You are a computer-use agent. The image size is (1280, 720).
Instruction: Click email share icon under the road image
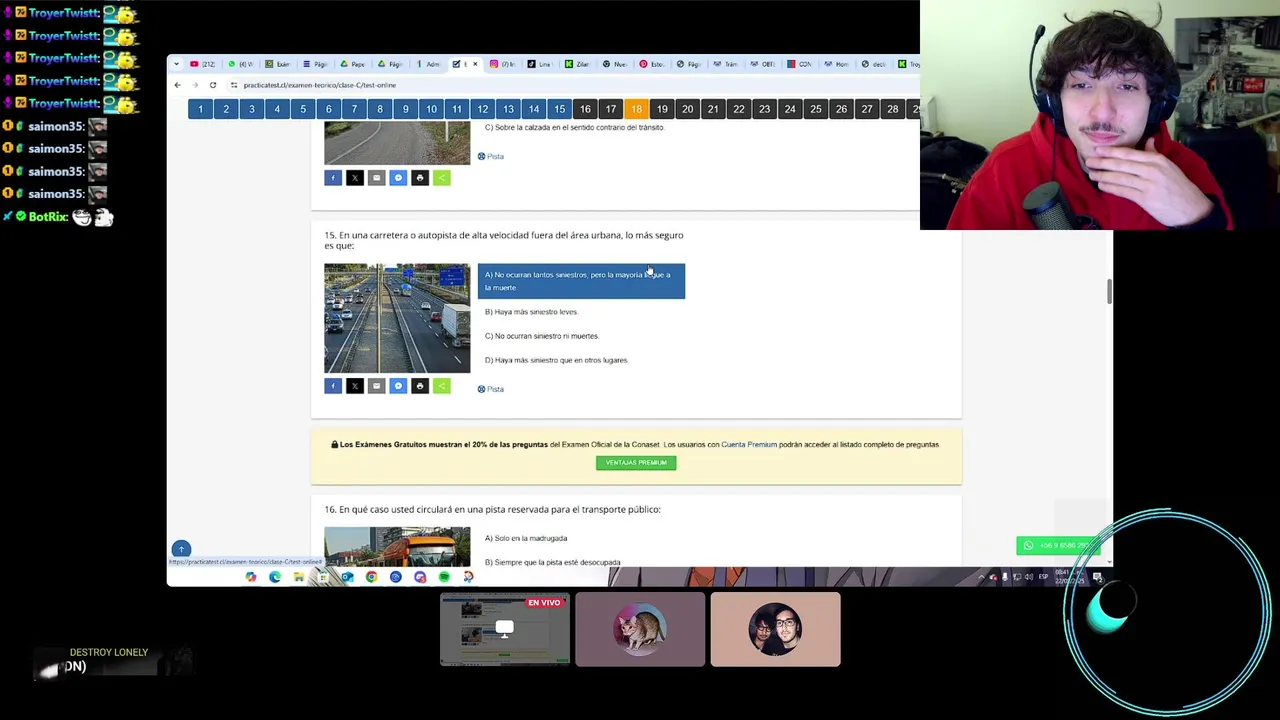tap(376, 178)
